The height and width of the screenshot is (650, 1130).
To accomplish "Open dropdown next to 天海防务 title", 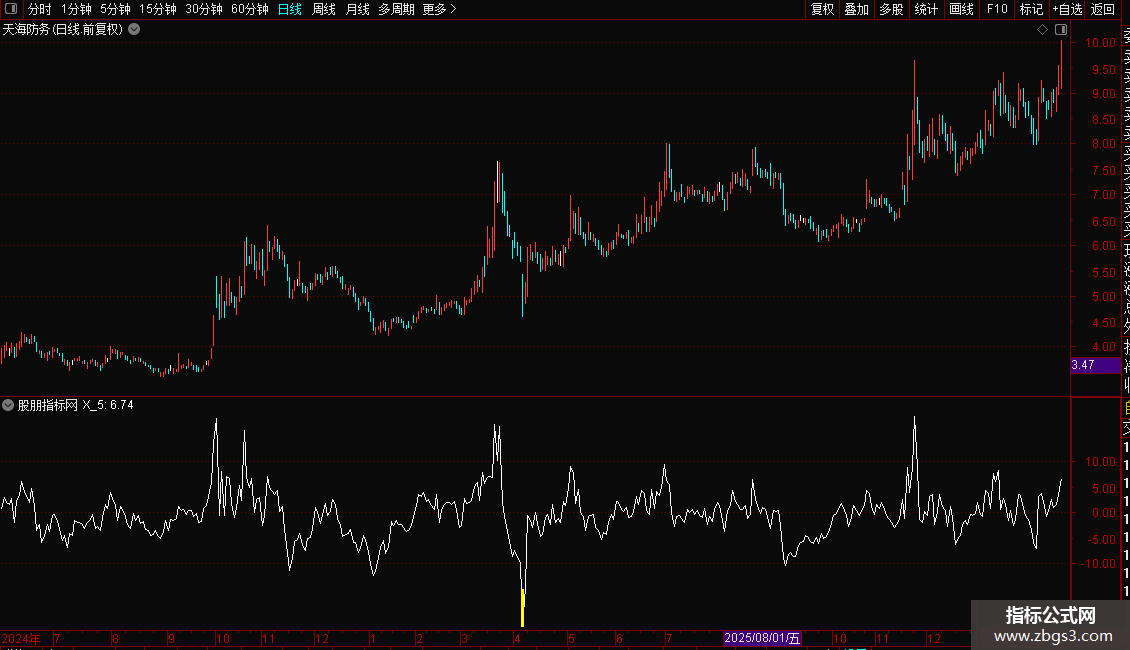I will [134, 30].
